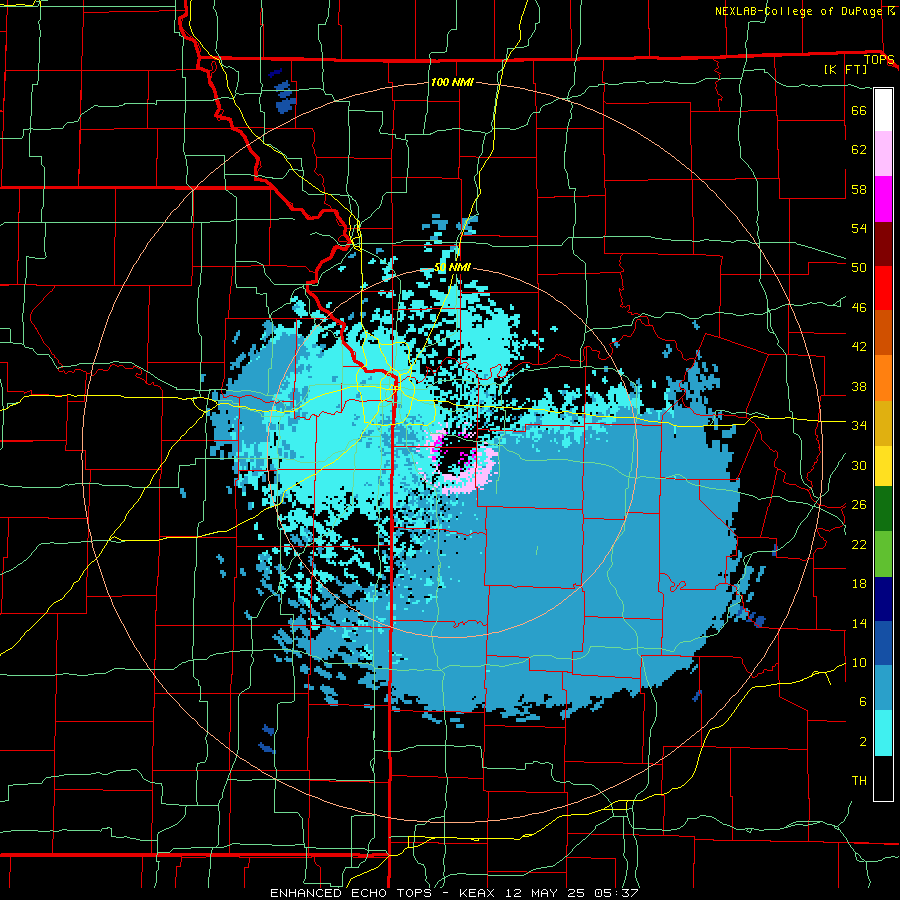Click the magenta legend swatch
900x900 pixels.
click(x=883, y=199)
